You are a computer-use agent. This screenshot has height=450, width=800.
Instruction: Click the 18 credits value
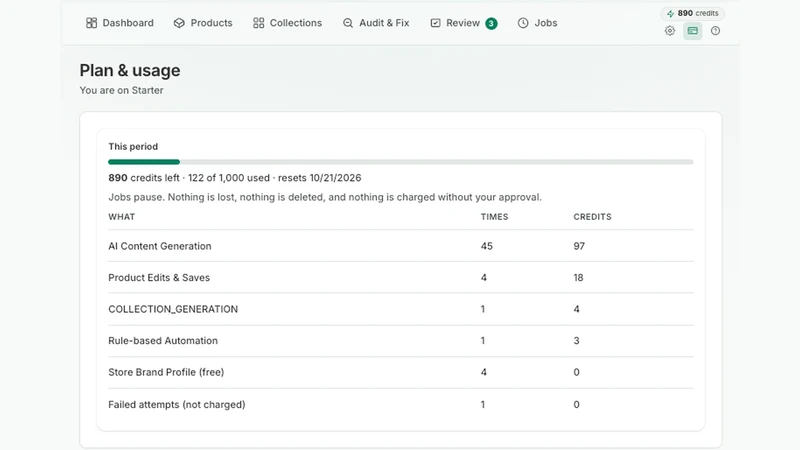[578, 278]
